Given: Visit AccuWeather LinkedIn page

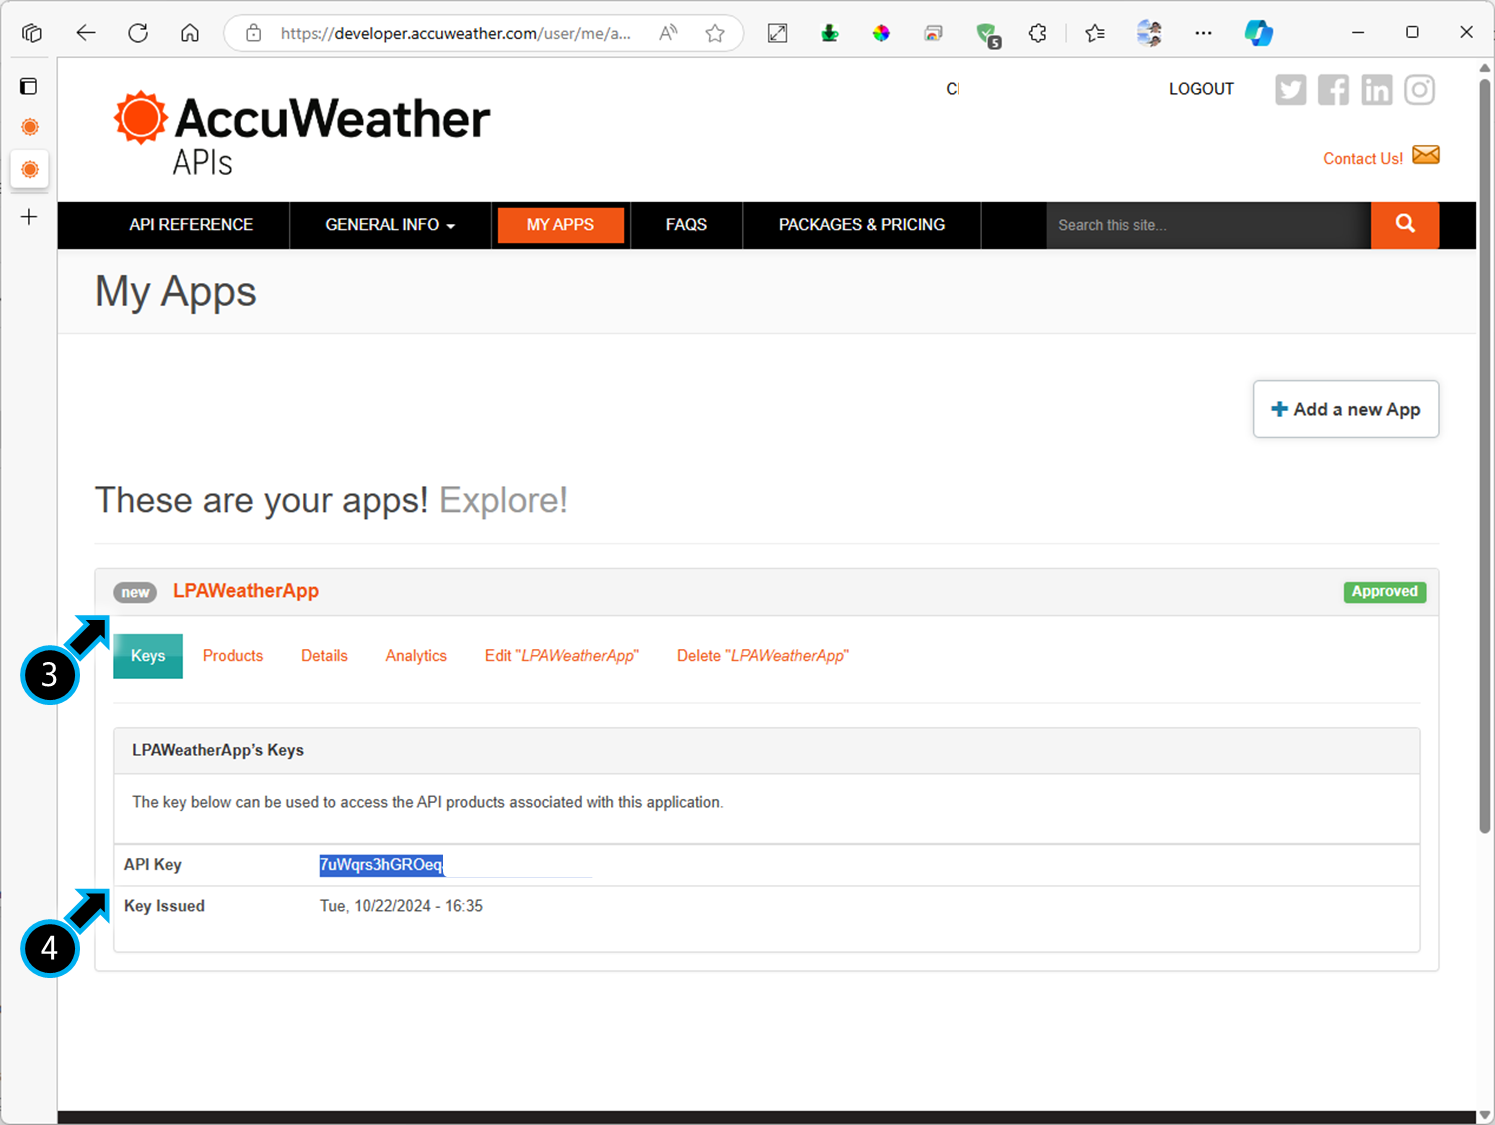Looking at the screenshot, I should coord(1376,90).
